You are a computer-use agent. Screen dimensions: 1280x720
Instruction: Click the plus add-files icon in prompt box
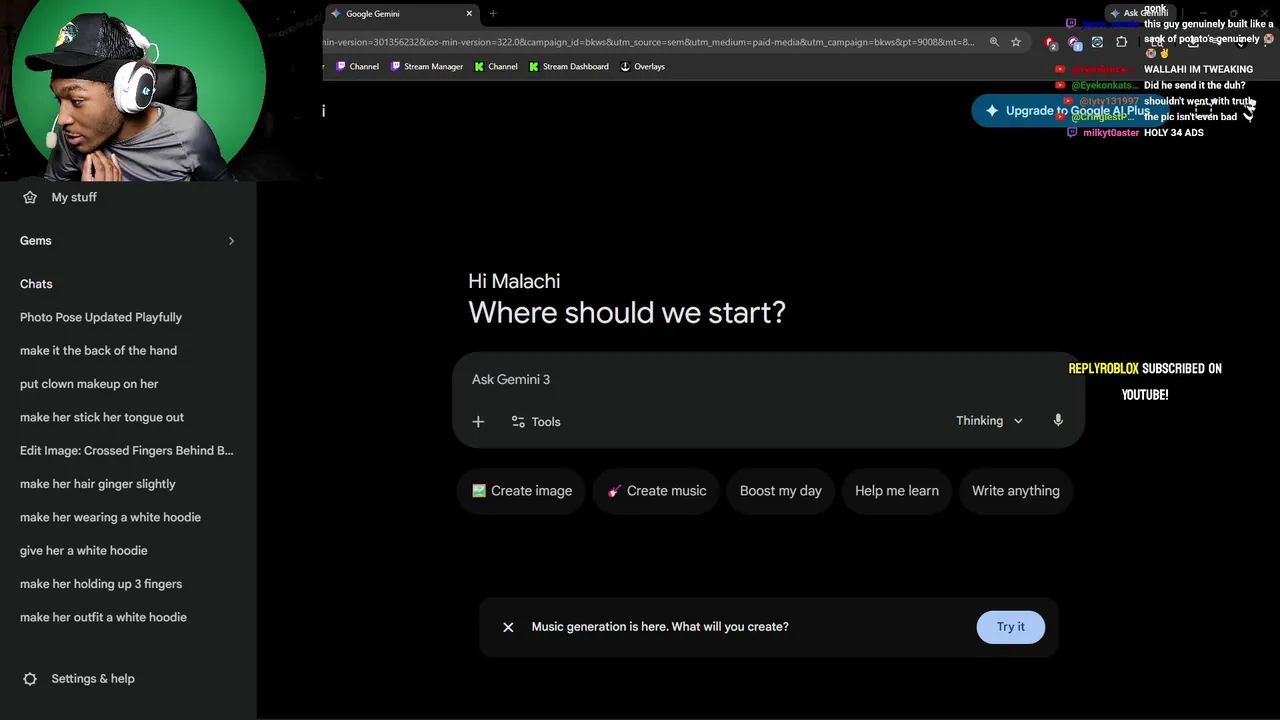coord(478,422)
